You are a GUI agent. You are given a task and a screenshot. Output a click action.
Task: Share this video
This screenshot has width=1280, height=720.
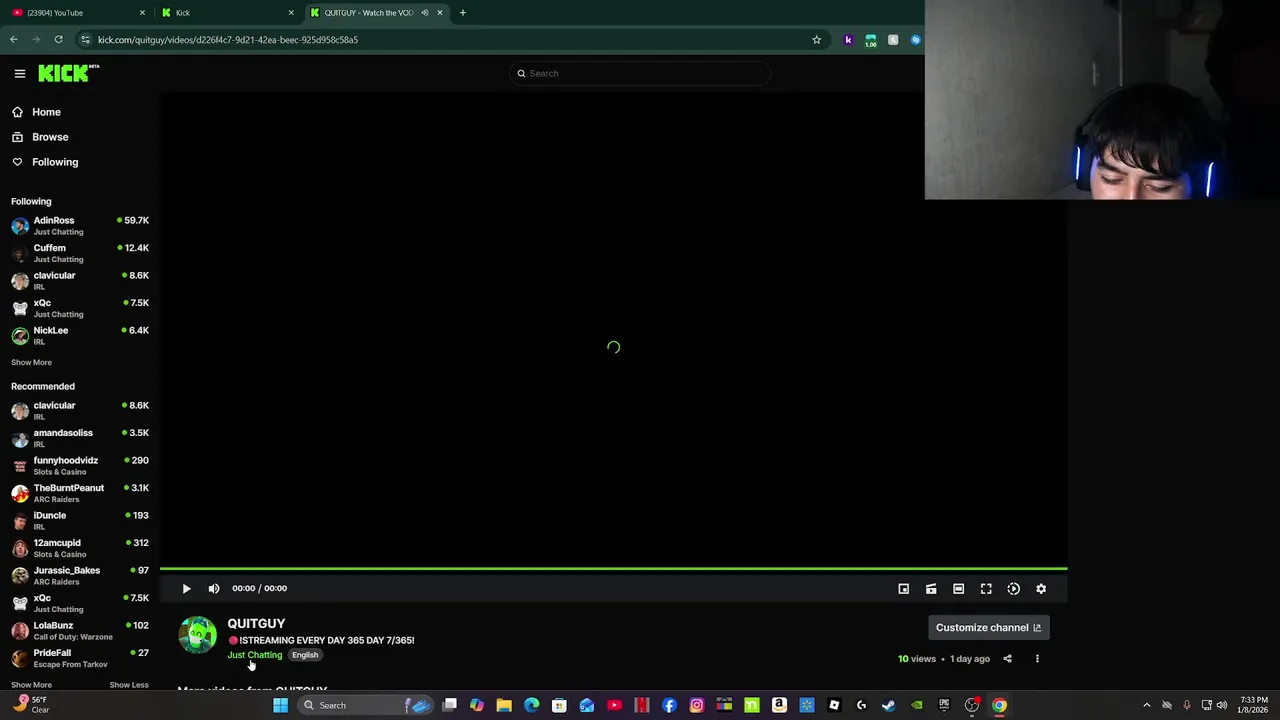(x=1007, y=659)
